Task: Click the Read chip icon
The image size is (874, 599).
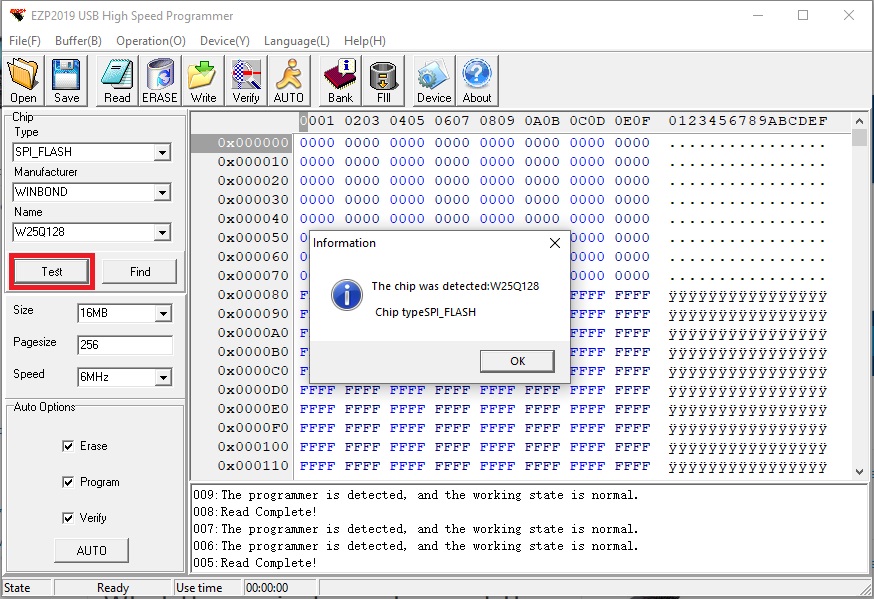Action: coord(116,80)
